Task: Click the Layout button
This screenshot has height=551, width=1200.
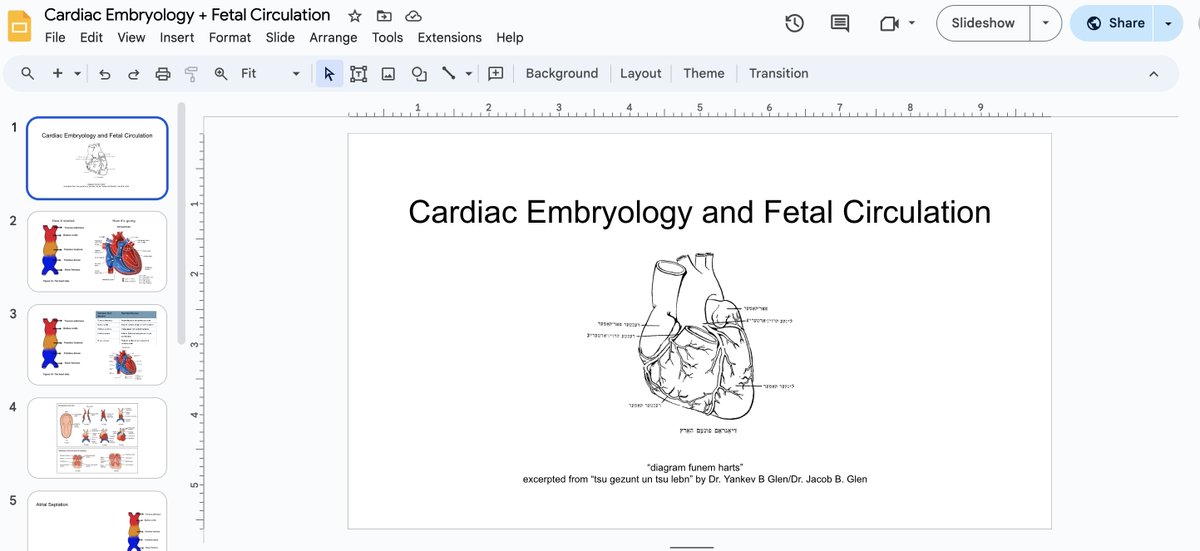Action: click(x=640, y=73)
